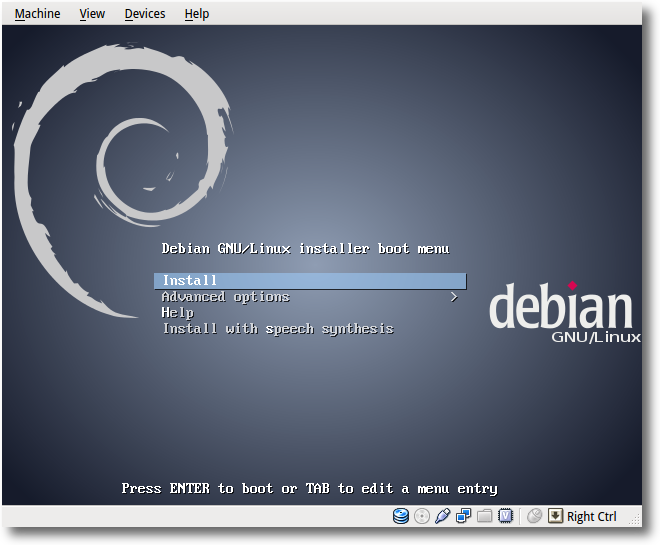Open the View menu
The image size is (660, 545).
(92, 14)
